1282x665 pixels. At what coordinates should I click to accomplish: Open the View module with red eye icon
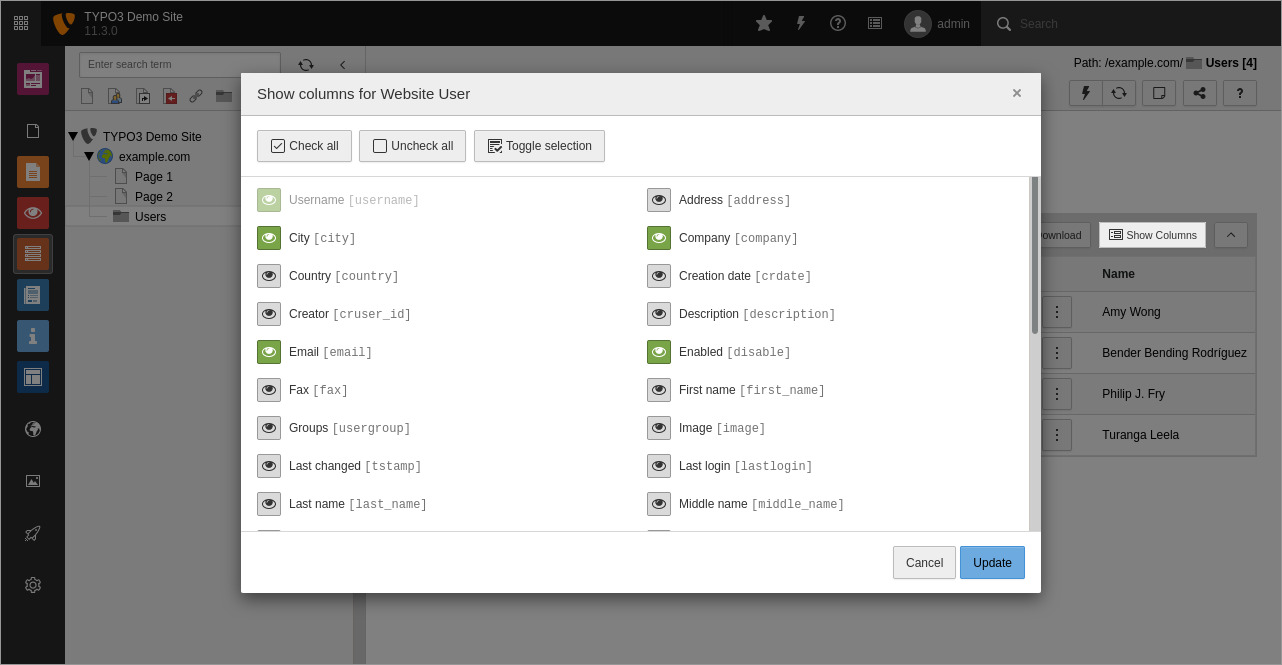pyautogui.click(x=33, y=213)
